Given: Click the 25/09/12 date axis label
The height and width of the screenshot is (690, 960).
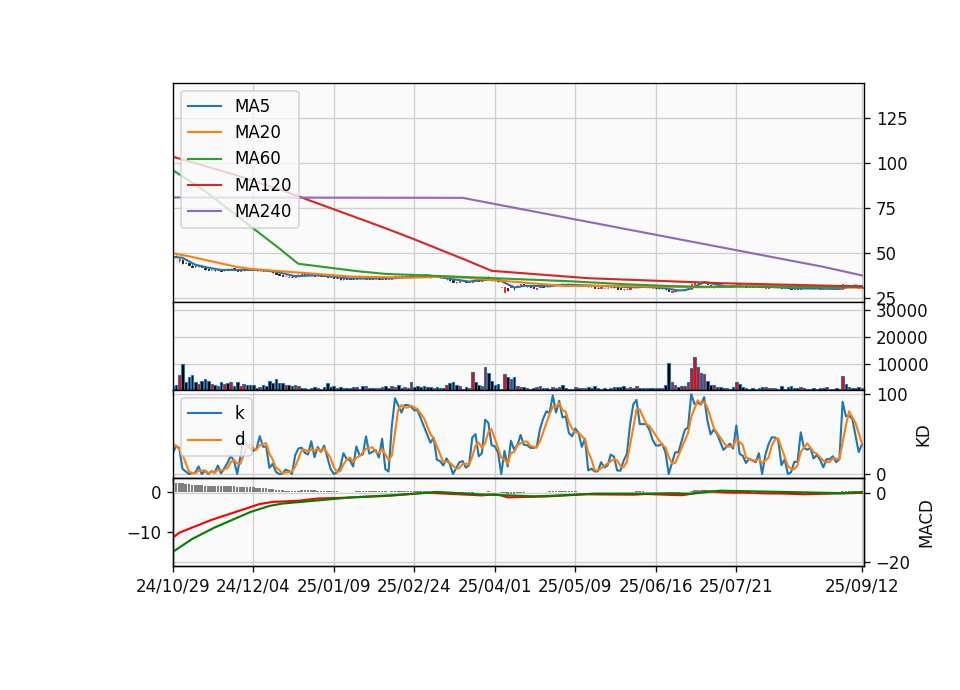Looking at the screenshot, I should click(x=861, y=586).
